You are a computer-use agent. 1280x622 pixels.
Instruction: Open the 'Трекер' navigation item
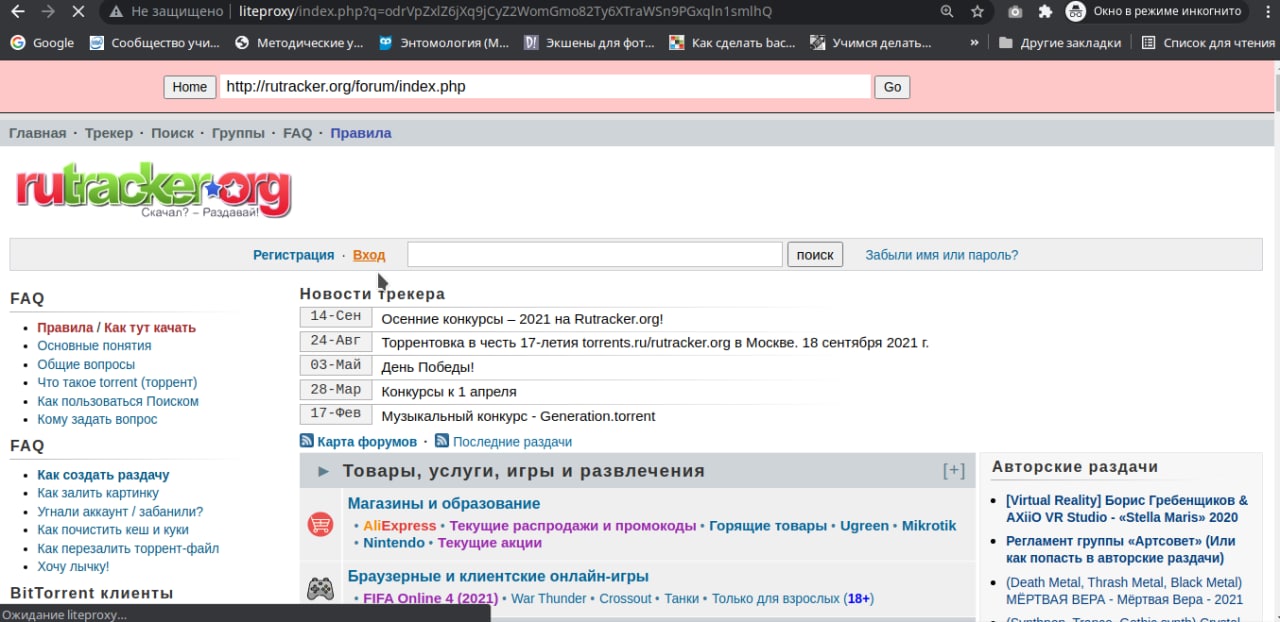109,133
